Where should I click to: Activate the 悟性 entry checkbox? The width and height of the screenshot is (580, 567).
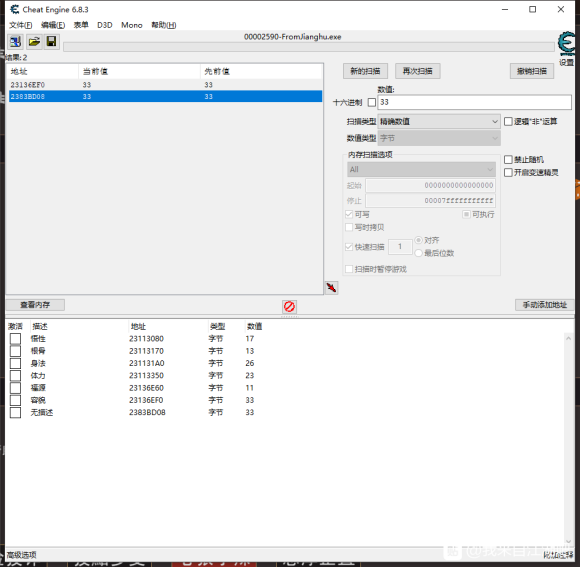pyautogui.click(x=15, y=339)
